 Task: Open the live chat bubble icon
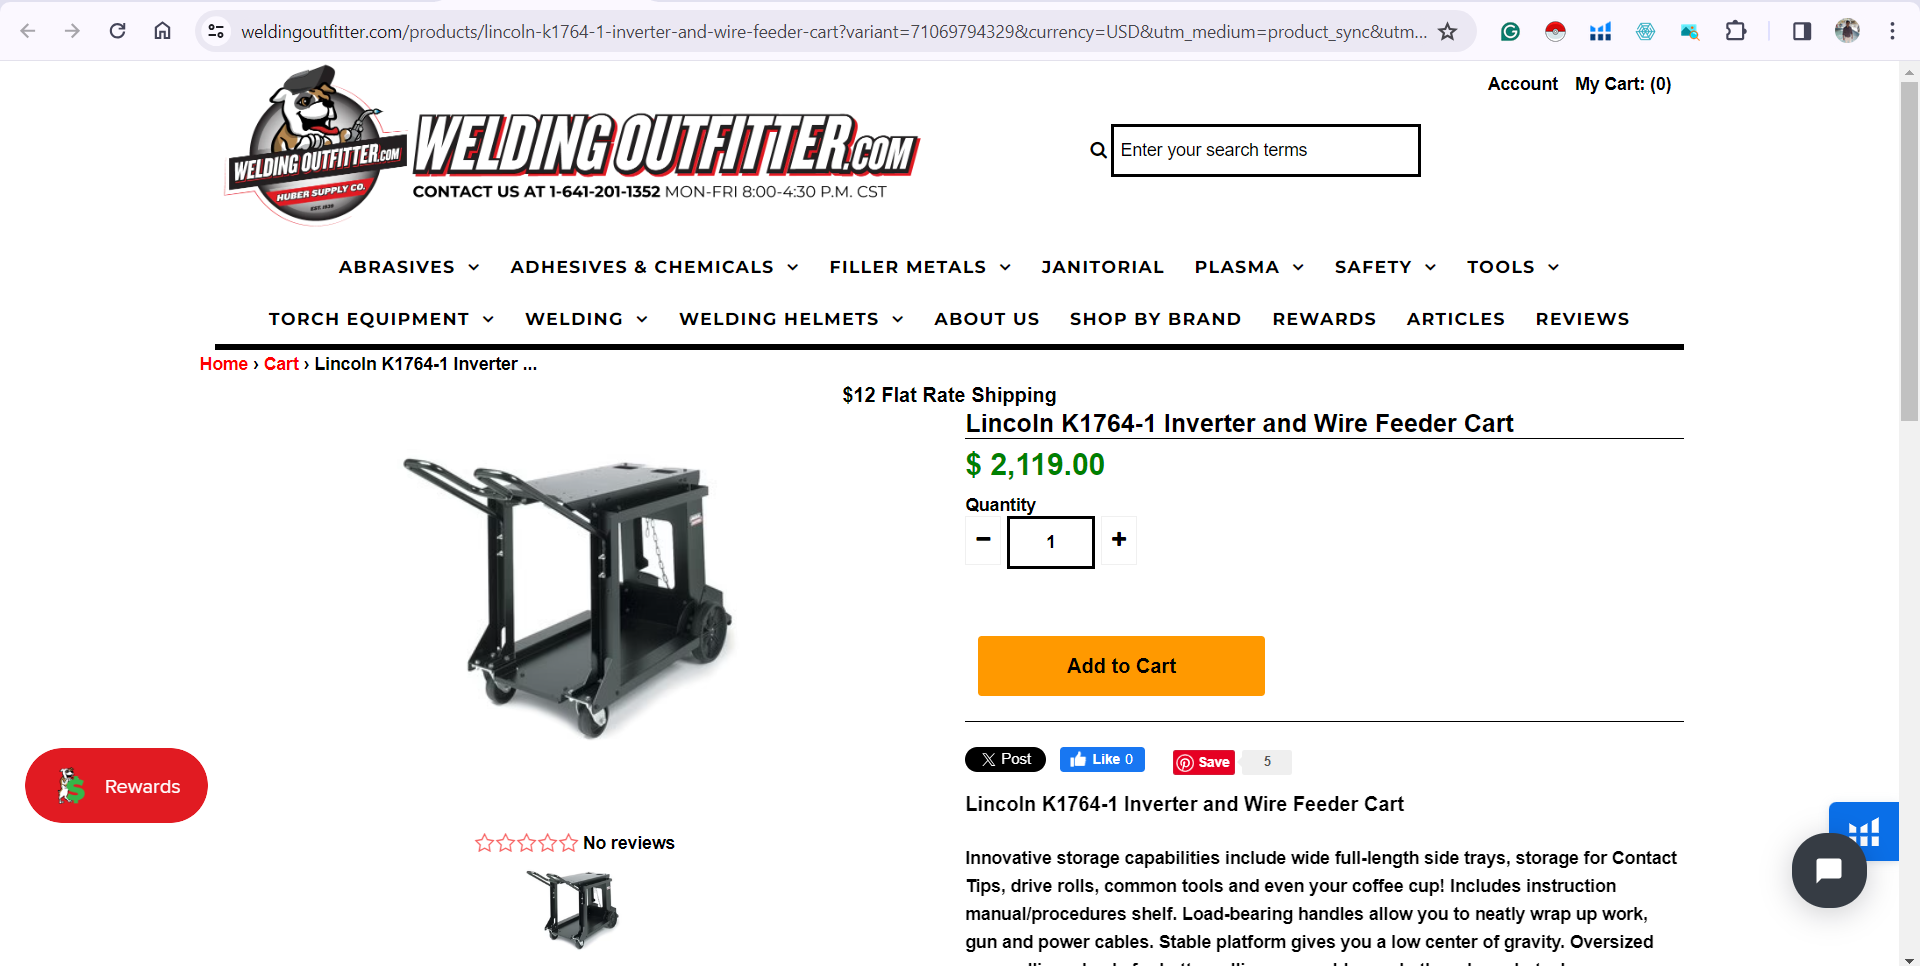(1829, 870)
